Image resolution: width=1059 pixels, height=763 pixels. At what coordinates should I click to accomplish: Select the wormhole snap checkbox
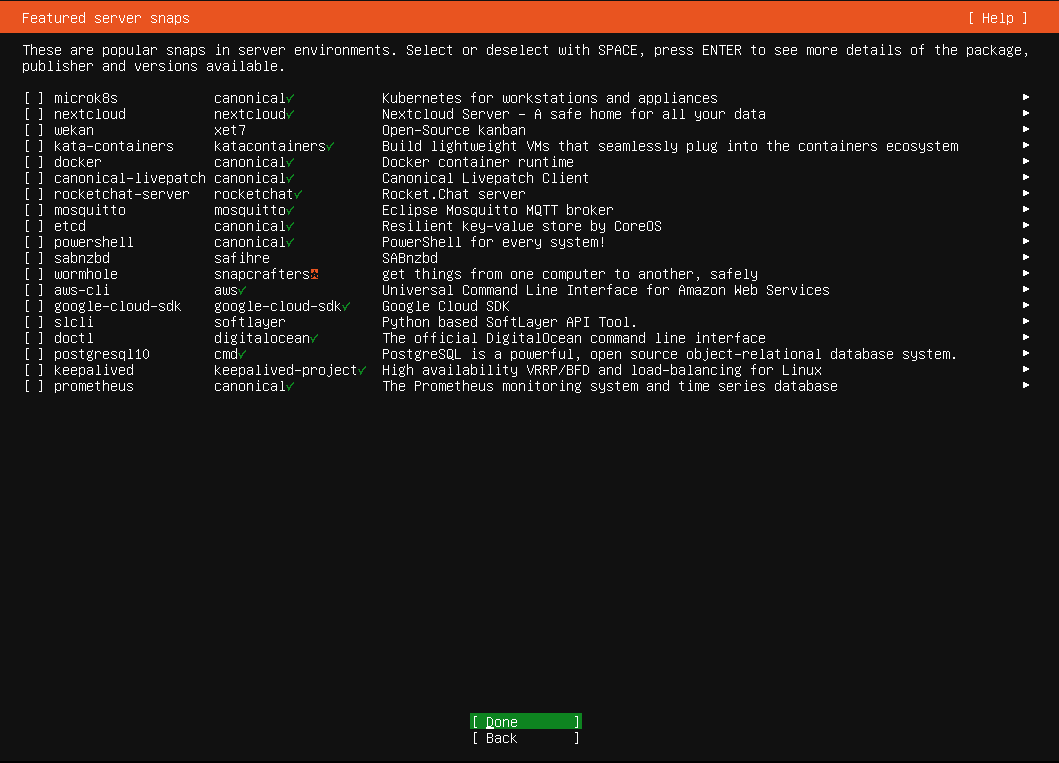[34, 274]
